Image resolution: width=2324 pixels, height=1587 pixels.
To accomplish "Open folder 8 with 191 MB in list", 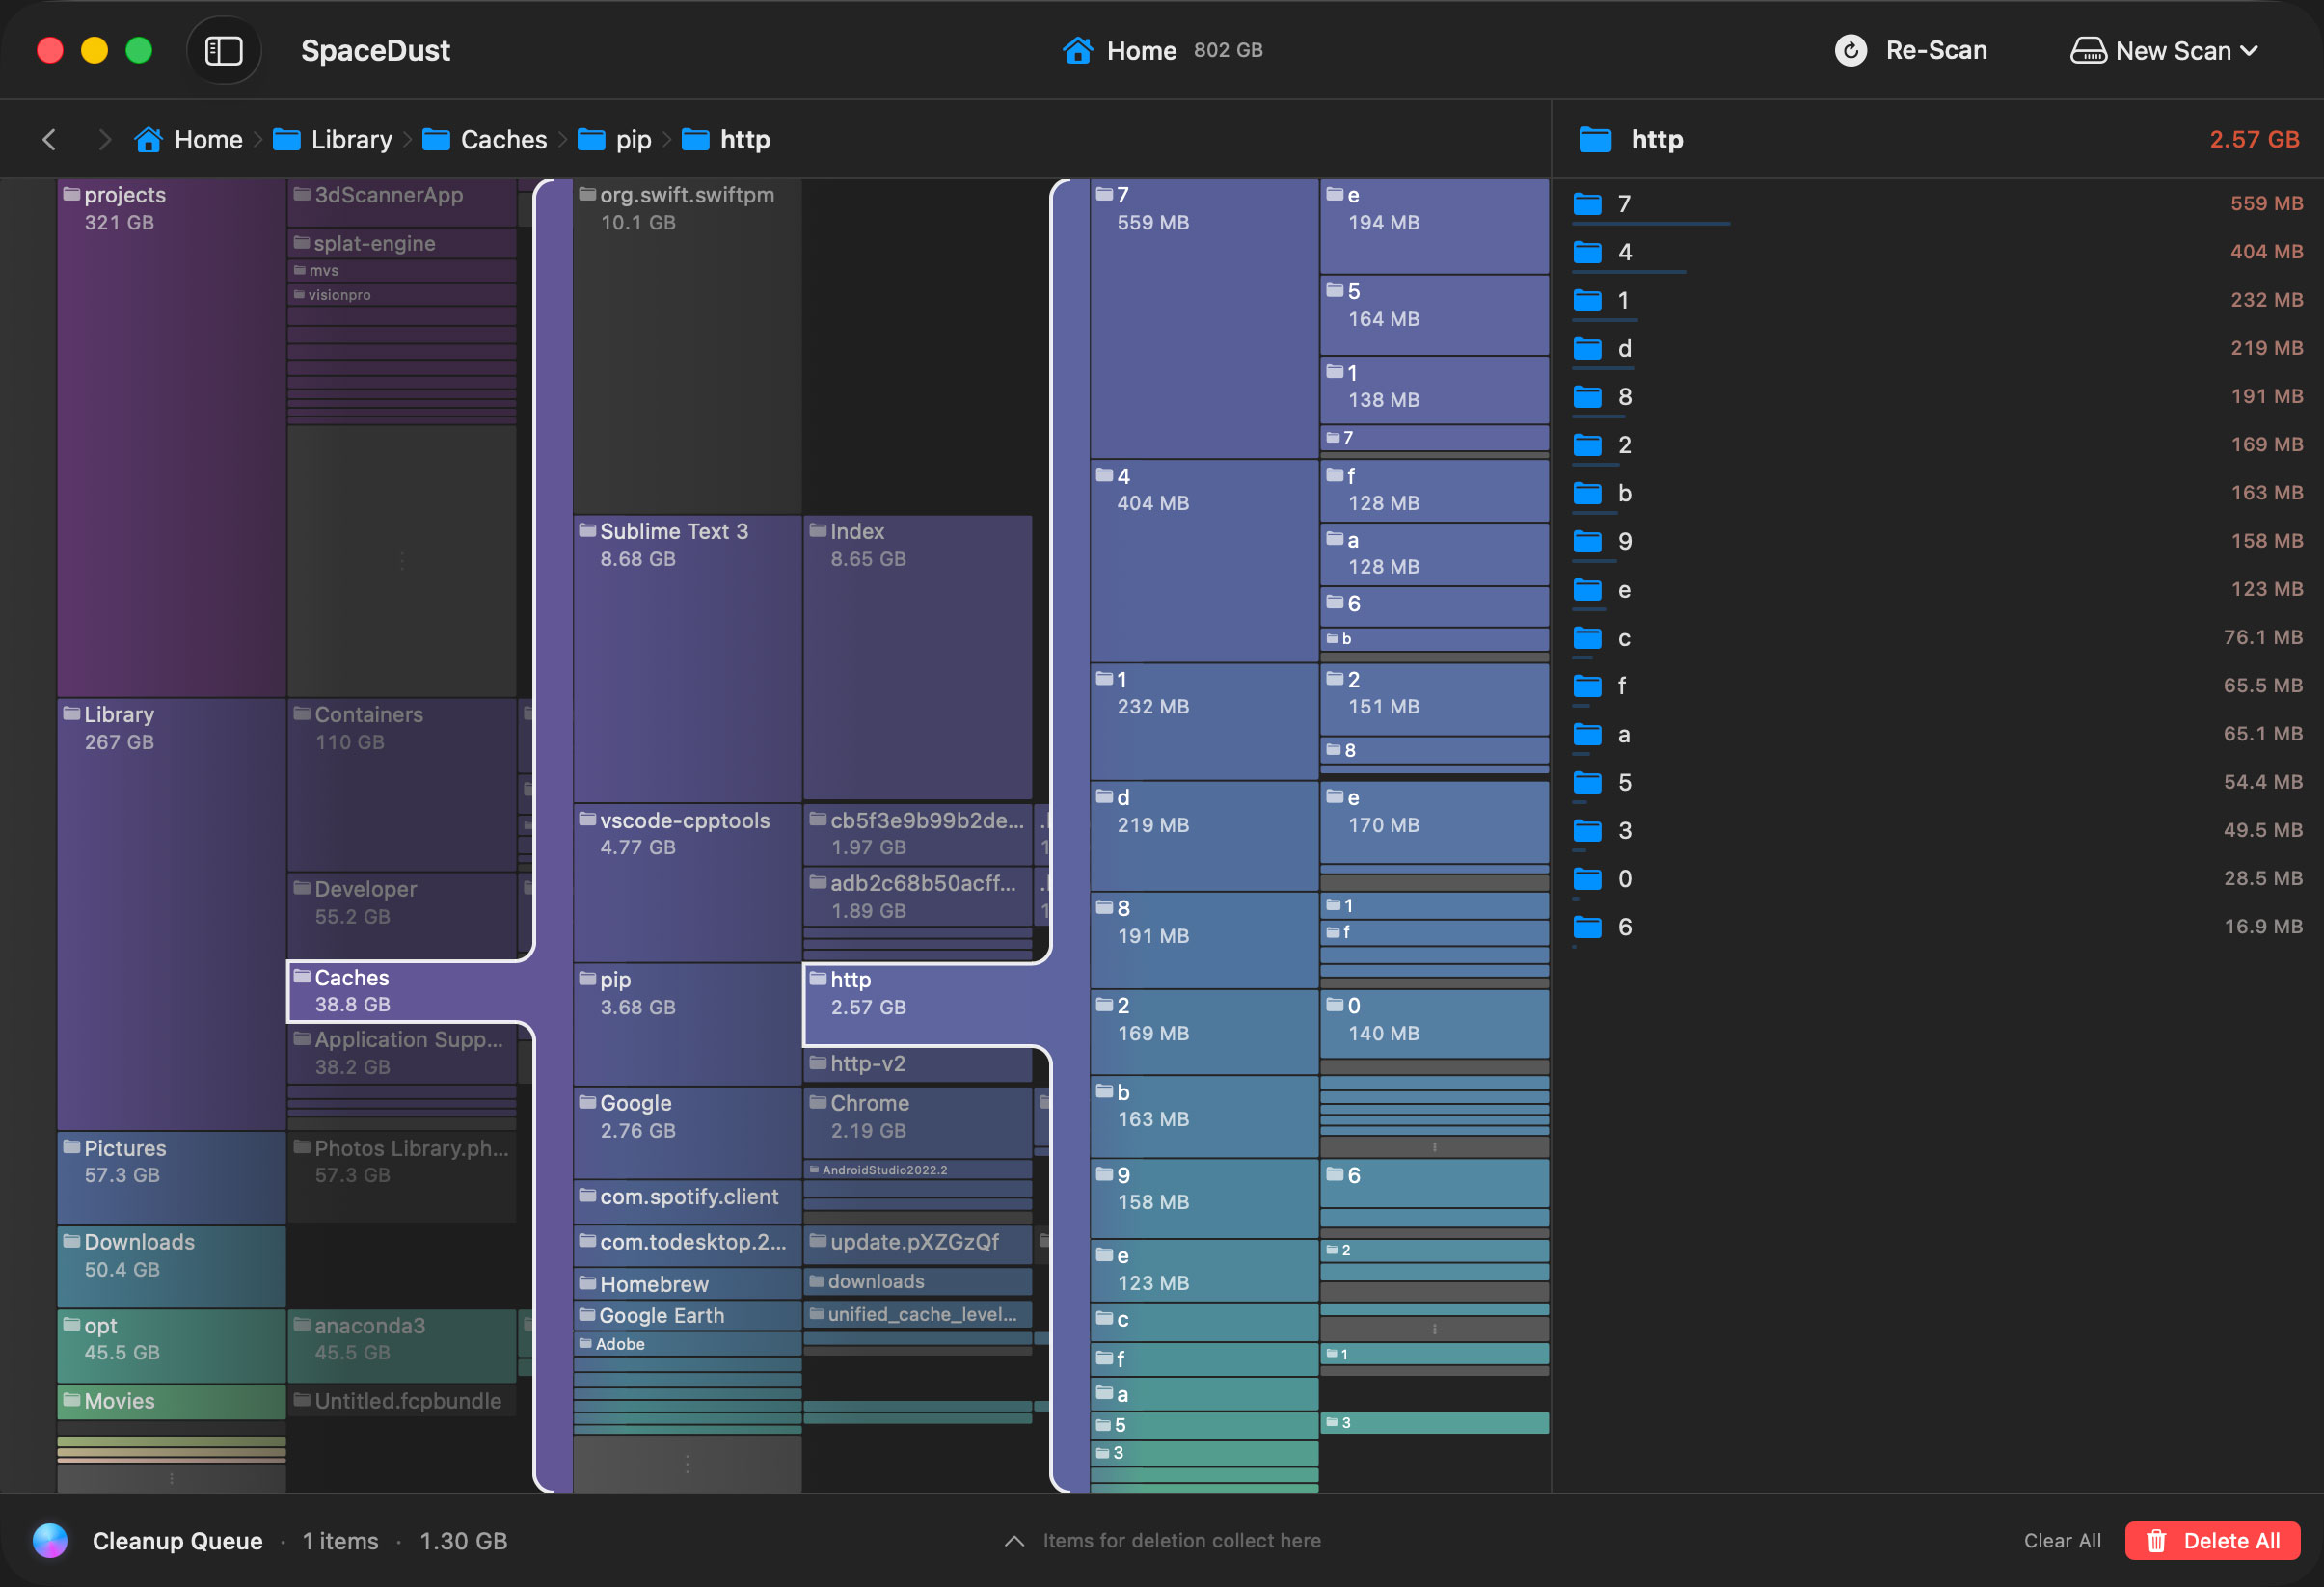I will [1937, 396].
